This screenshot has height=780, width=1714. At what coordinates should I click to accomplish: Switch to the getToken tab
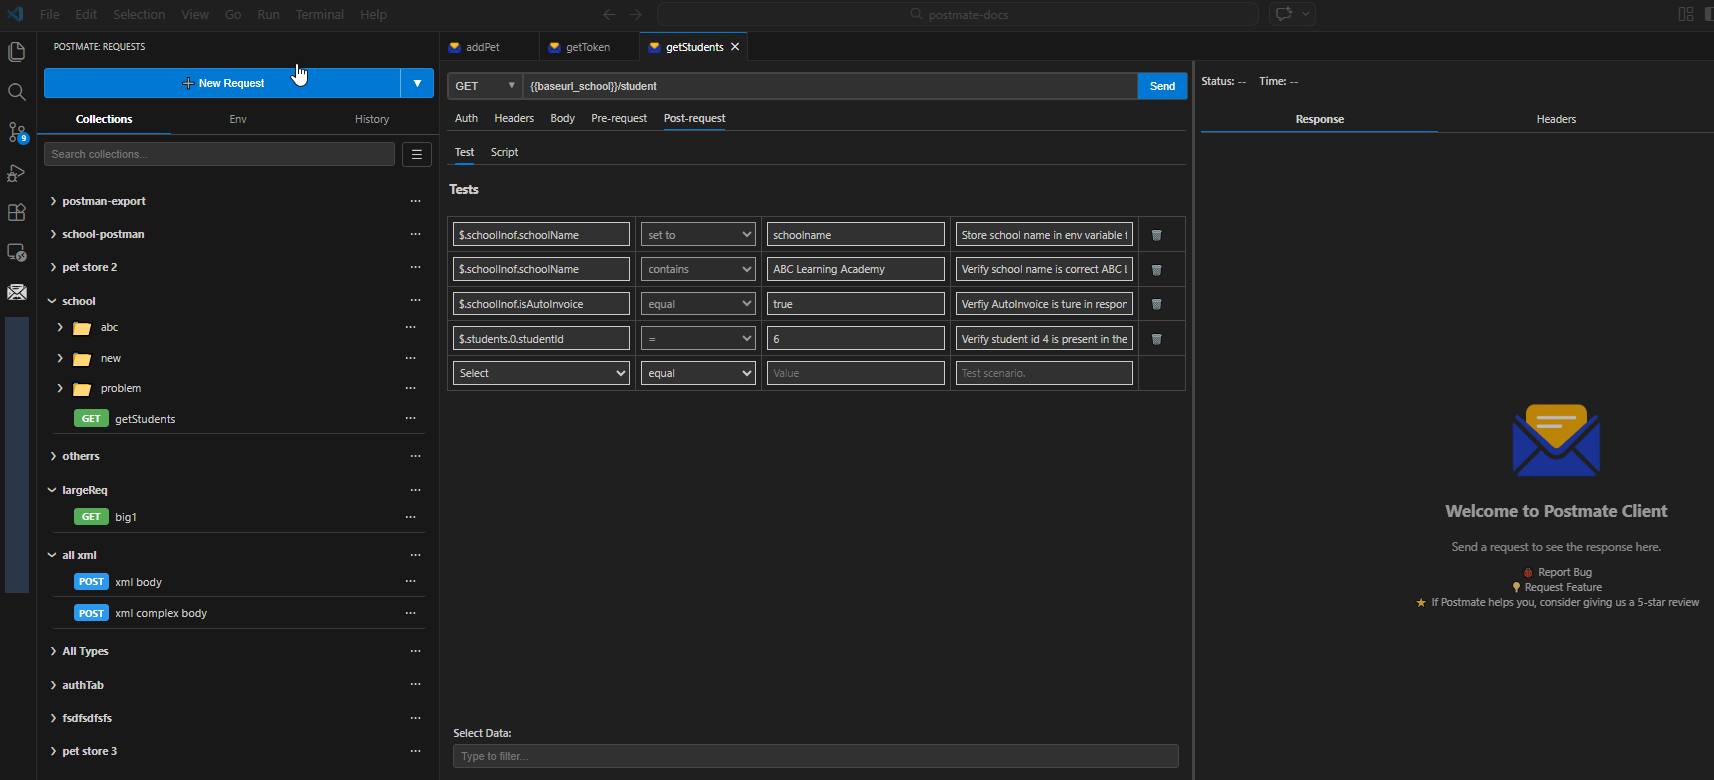point(588,47)
